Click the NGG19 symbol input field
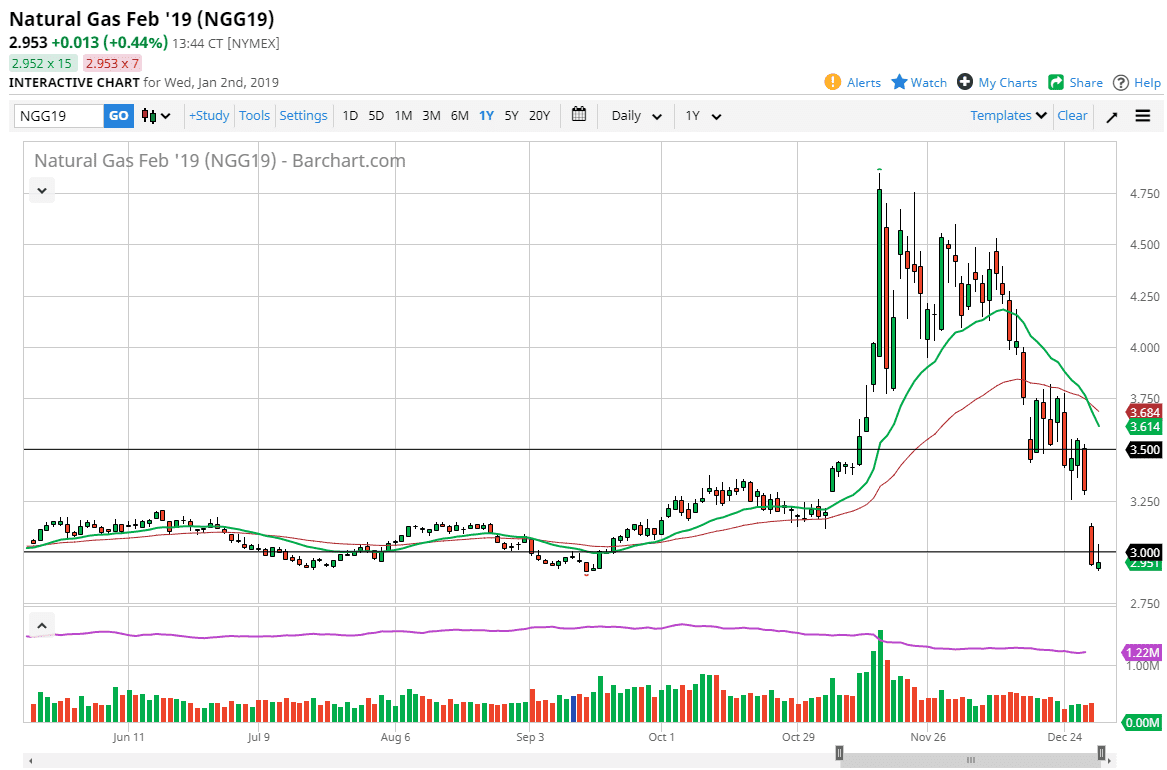The width and height of the screenshot is (1167, 770). click(x=58, y=116)
